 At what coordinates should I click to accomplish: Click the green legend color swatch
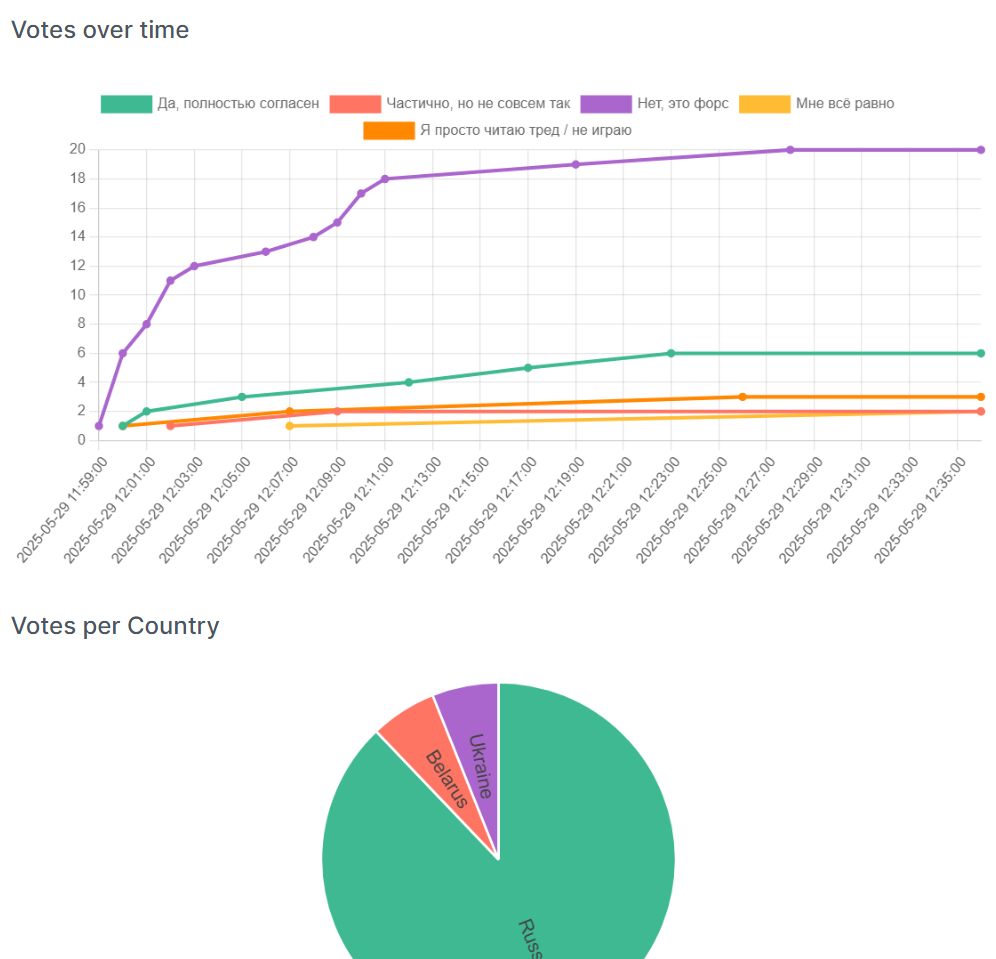coord(126,104)
